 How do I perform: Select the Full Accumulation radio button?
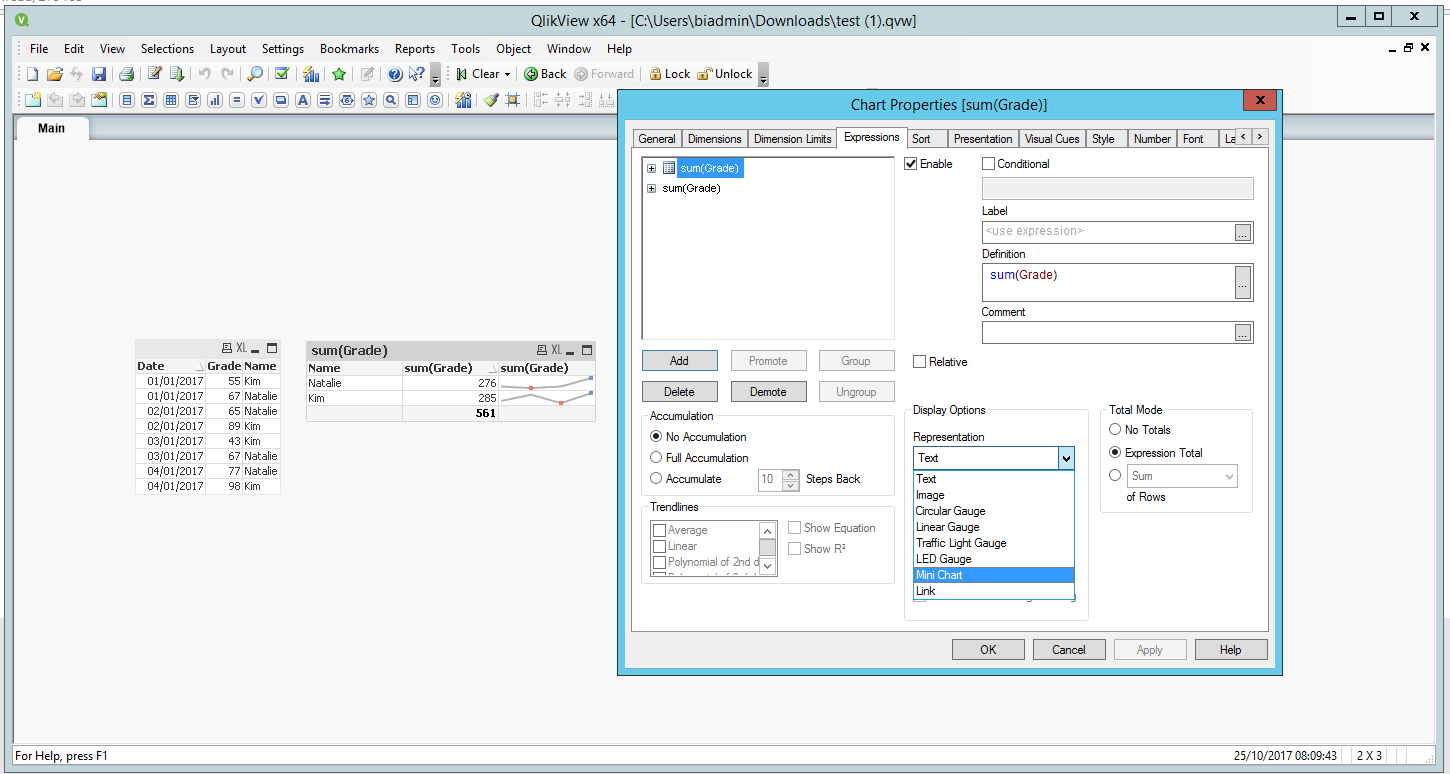(656, 458)
